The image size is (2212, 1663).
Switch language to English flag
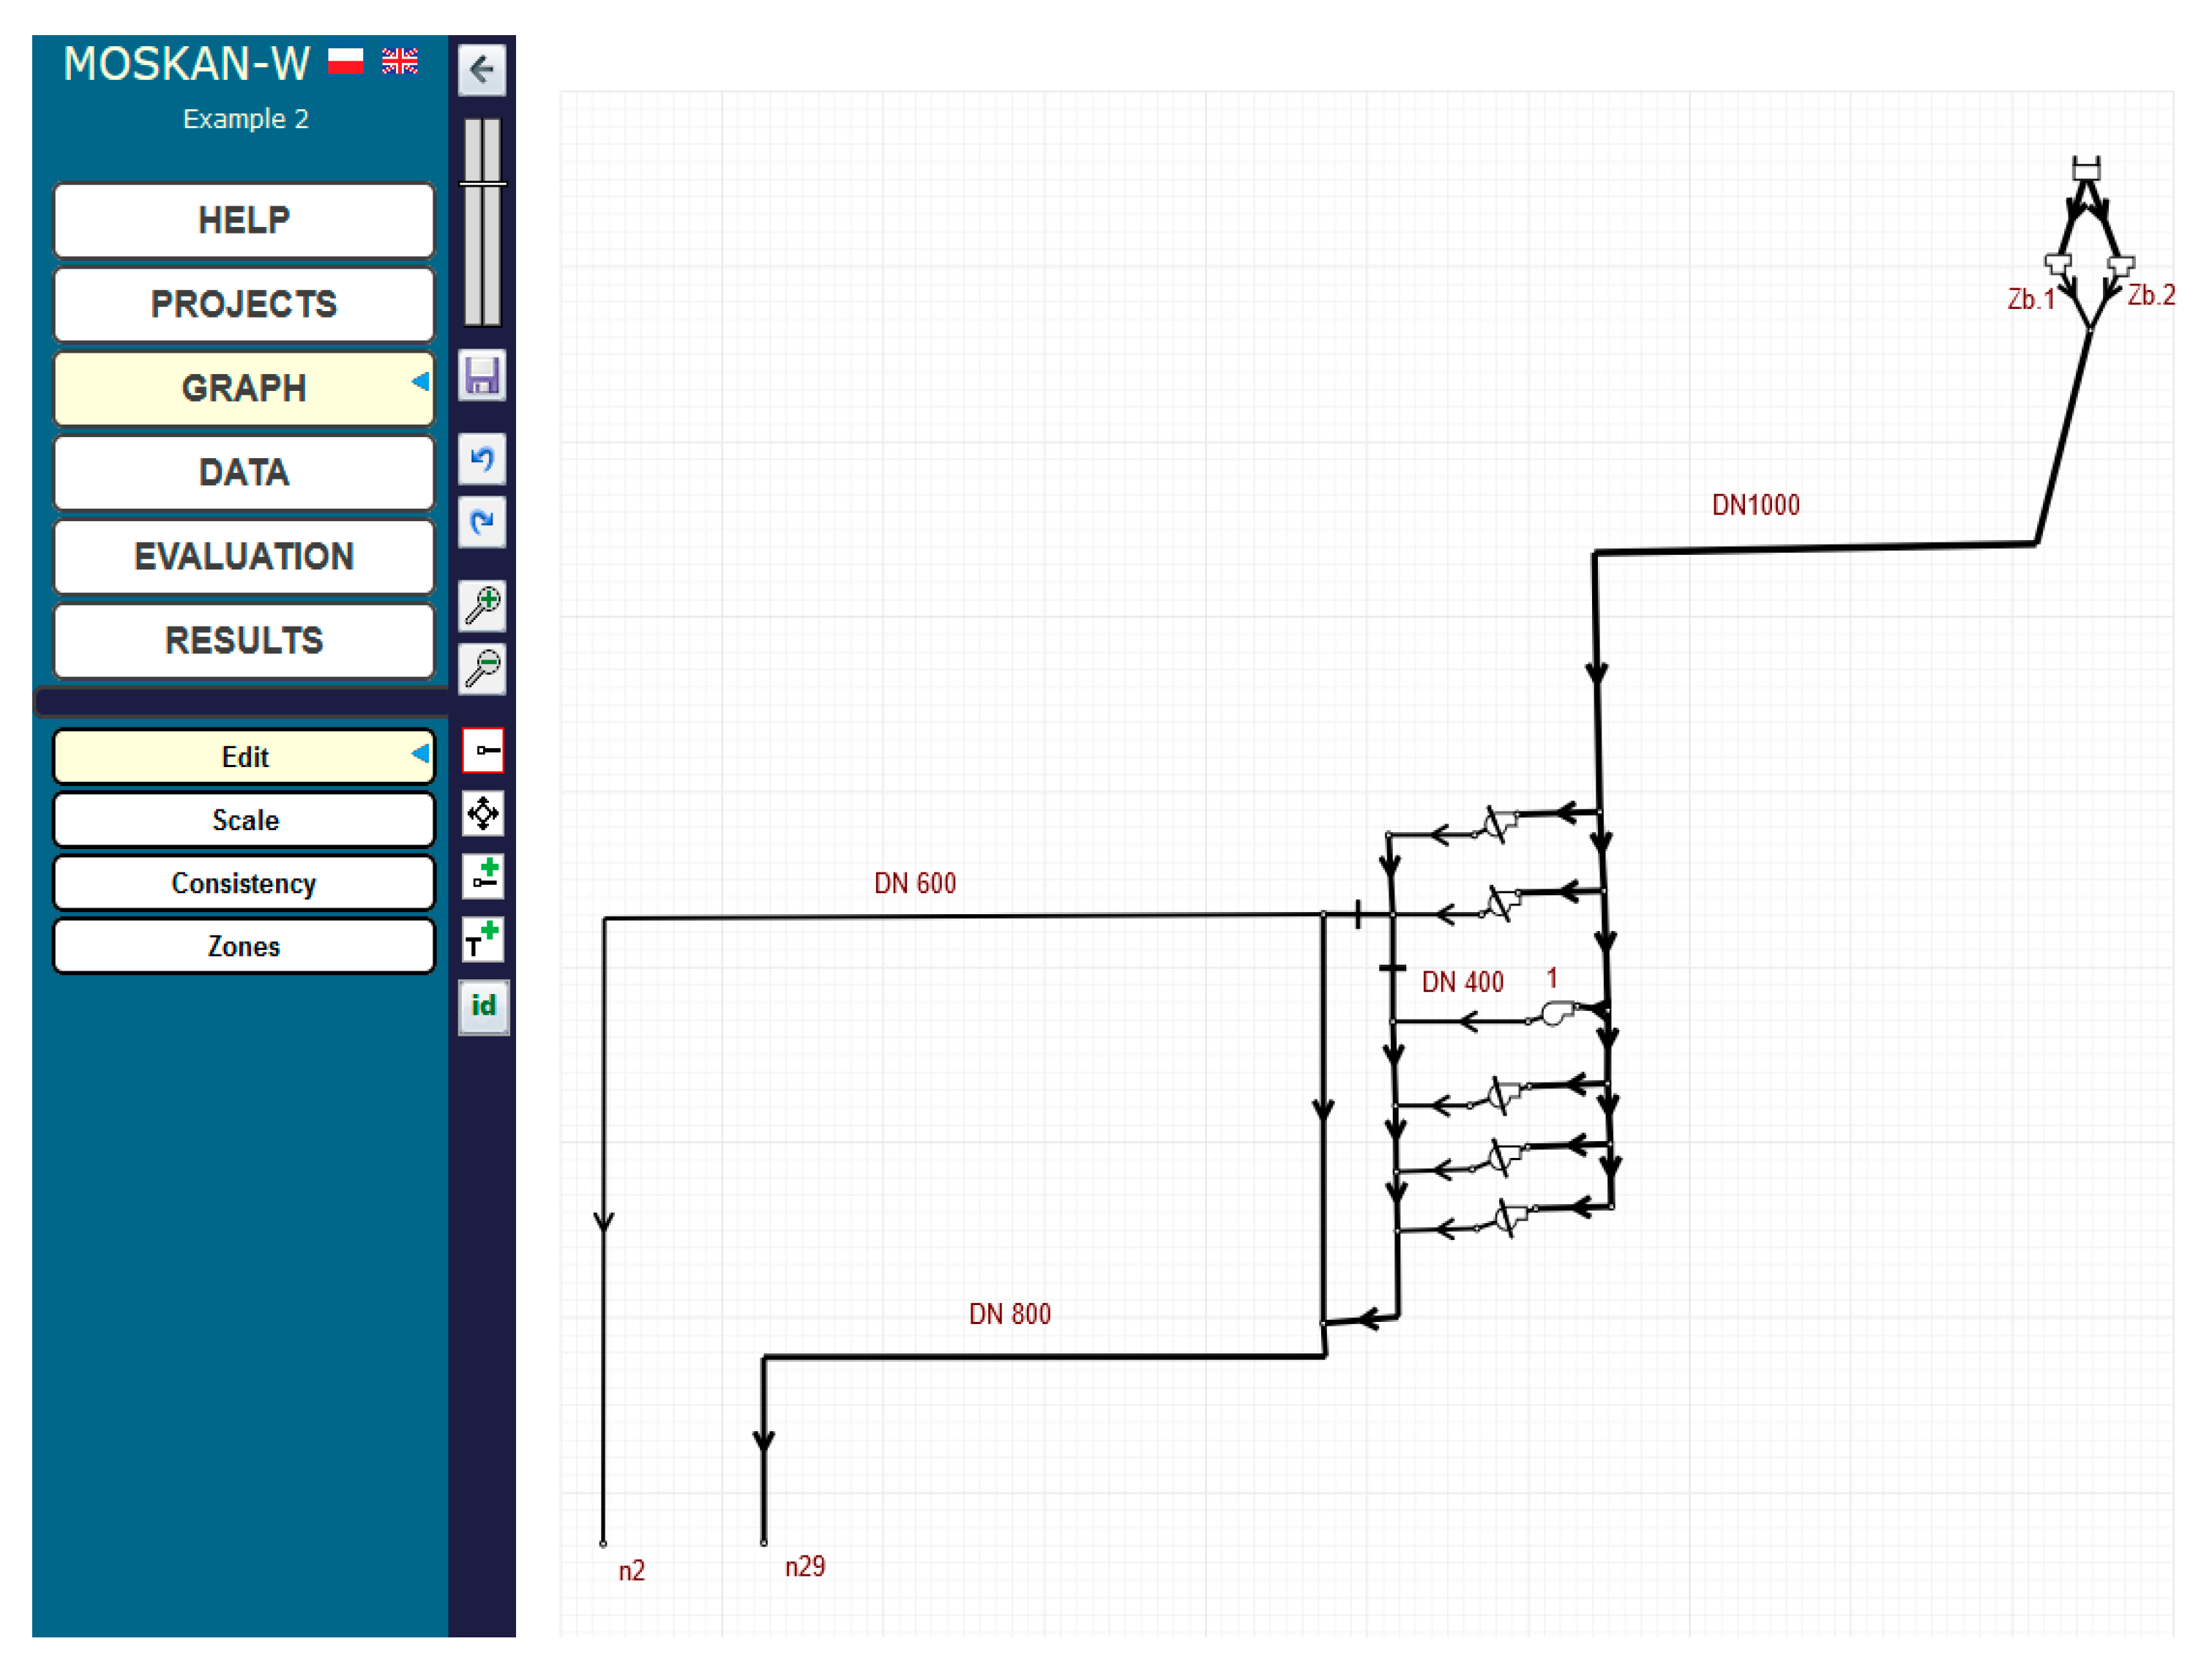(x=399, y=61)
